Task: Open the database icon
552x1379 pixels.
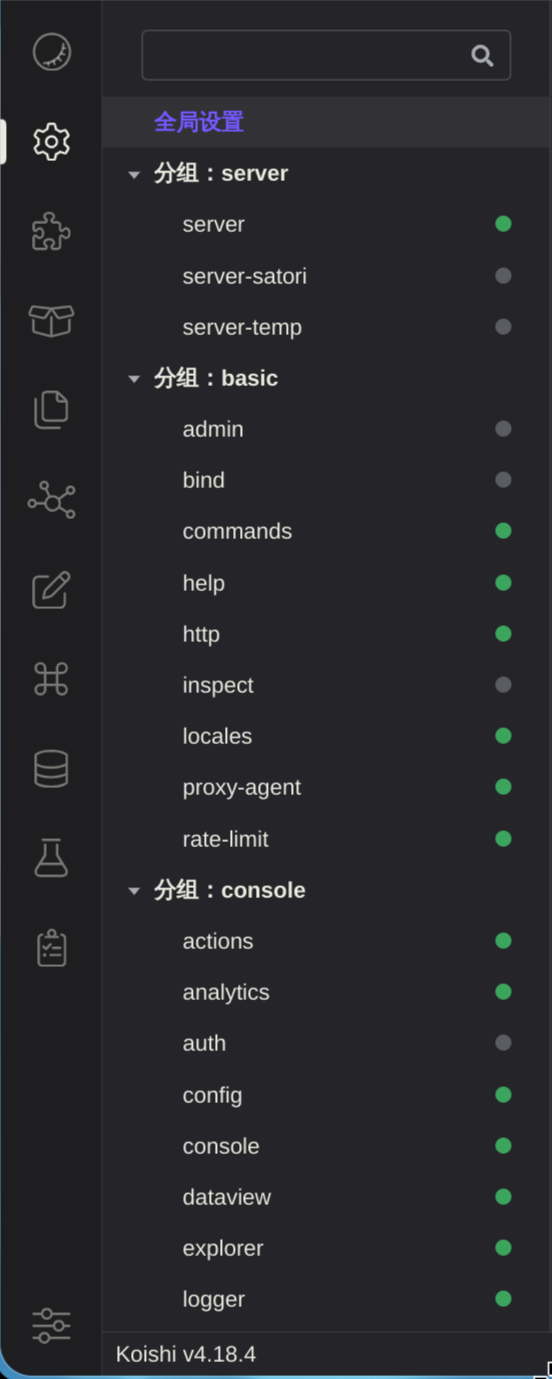Action: (51, 769)
